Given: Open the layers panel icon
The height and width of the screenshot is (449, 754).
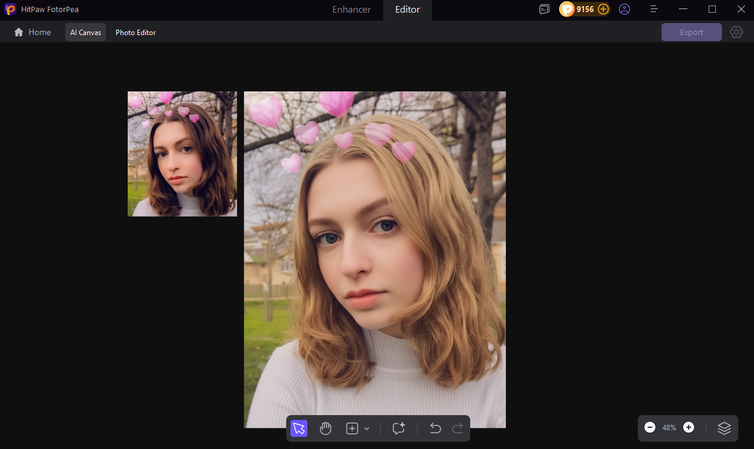Looking at the screenshot, I should pyautogui.click(x=724, y=428).
